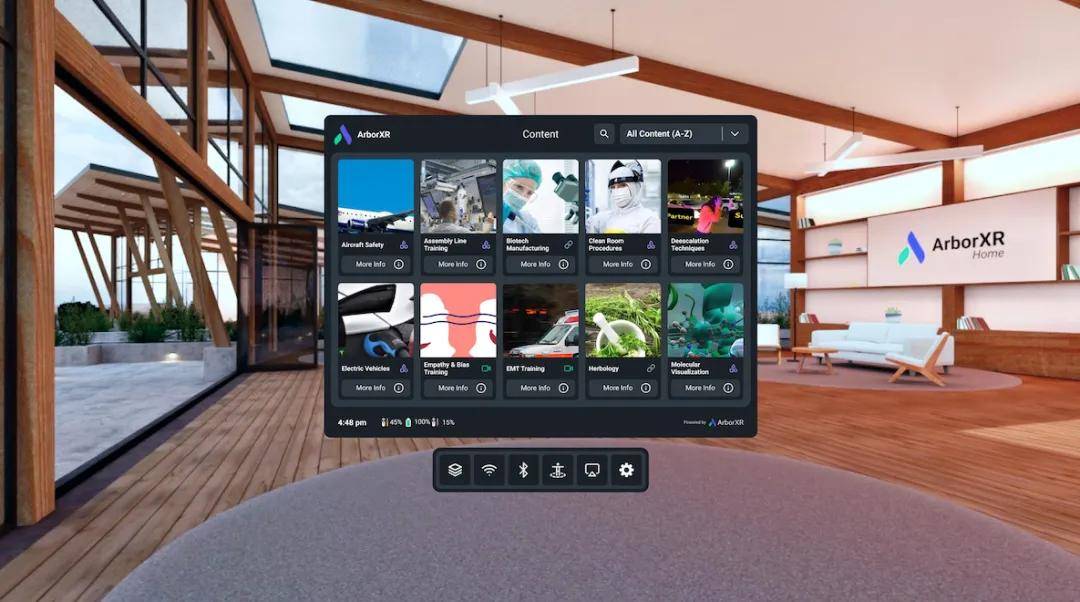Click More Info under Aircraft Safety
1080x602 pixels.
[x=376, y=265]
